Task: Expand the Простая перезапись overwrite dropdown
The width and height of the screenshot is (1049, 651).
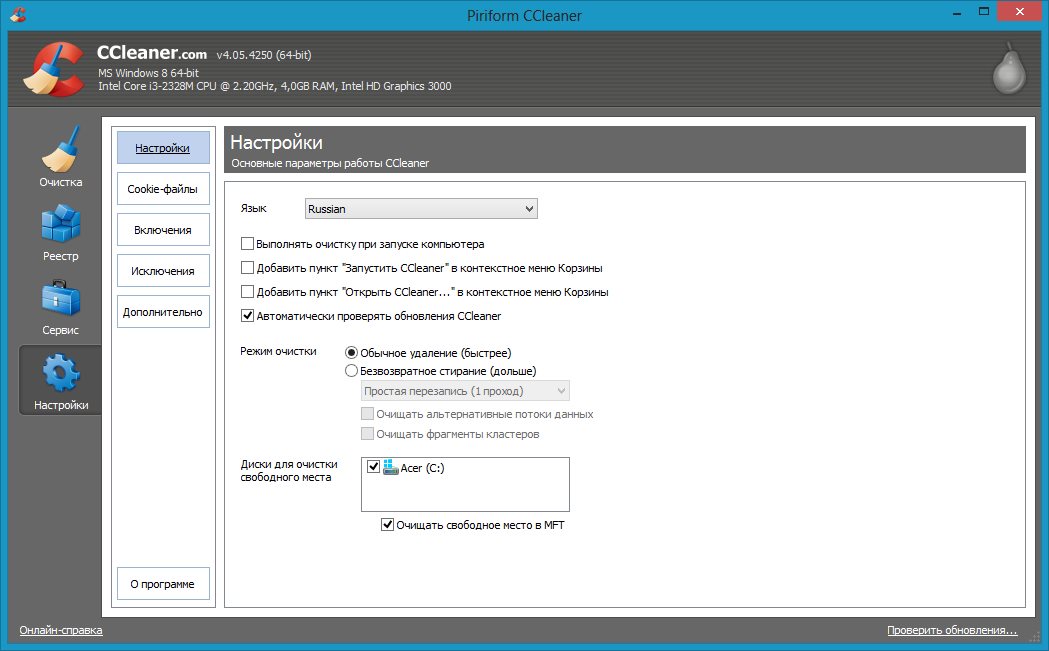Action: pyautogui.click(x=464, y=391)
